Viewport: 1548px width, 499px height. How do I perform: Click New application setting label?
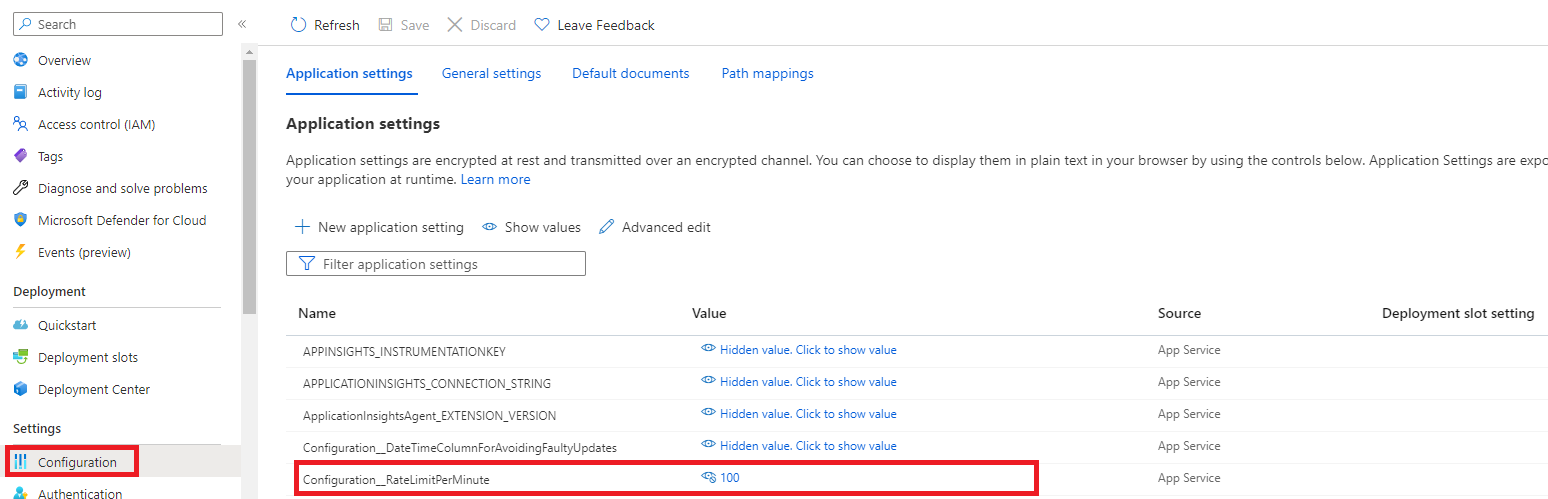[391, 227]
